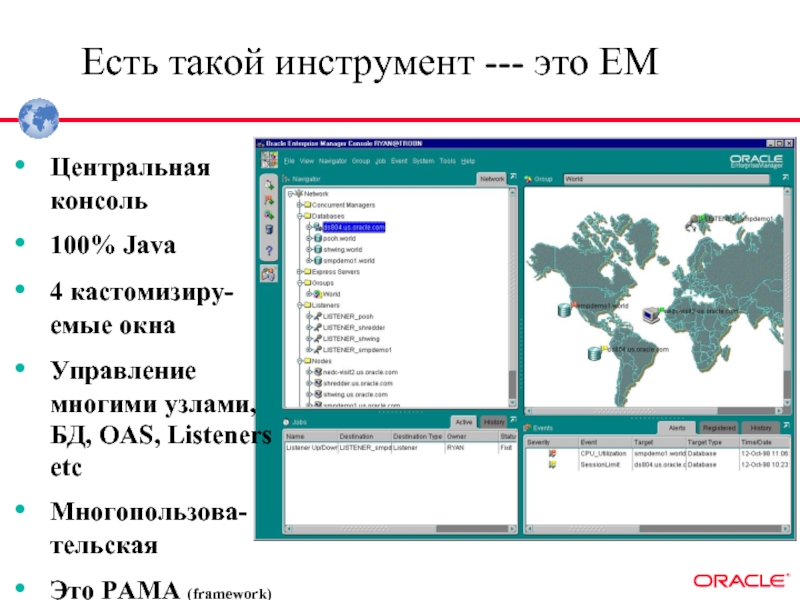800x600 pixels.
Task: Expand the Concurrent Managers folder
Action: coord(300,205)
